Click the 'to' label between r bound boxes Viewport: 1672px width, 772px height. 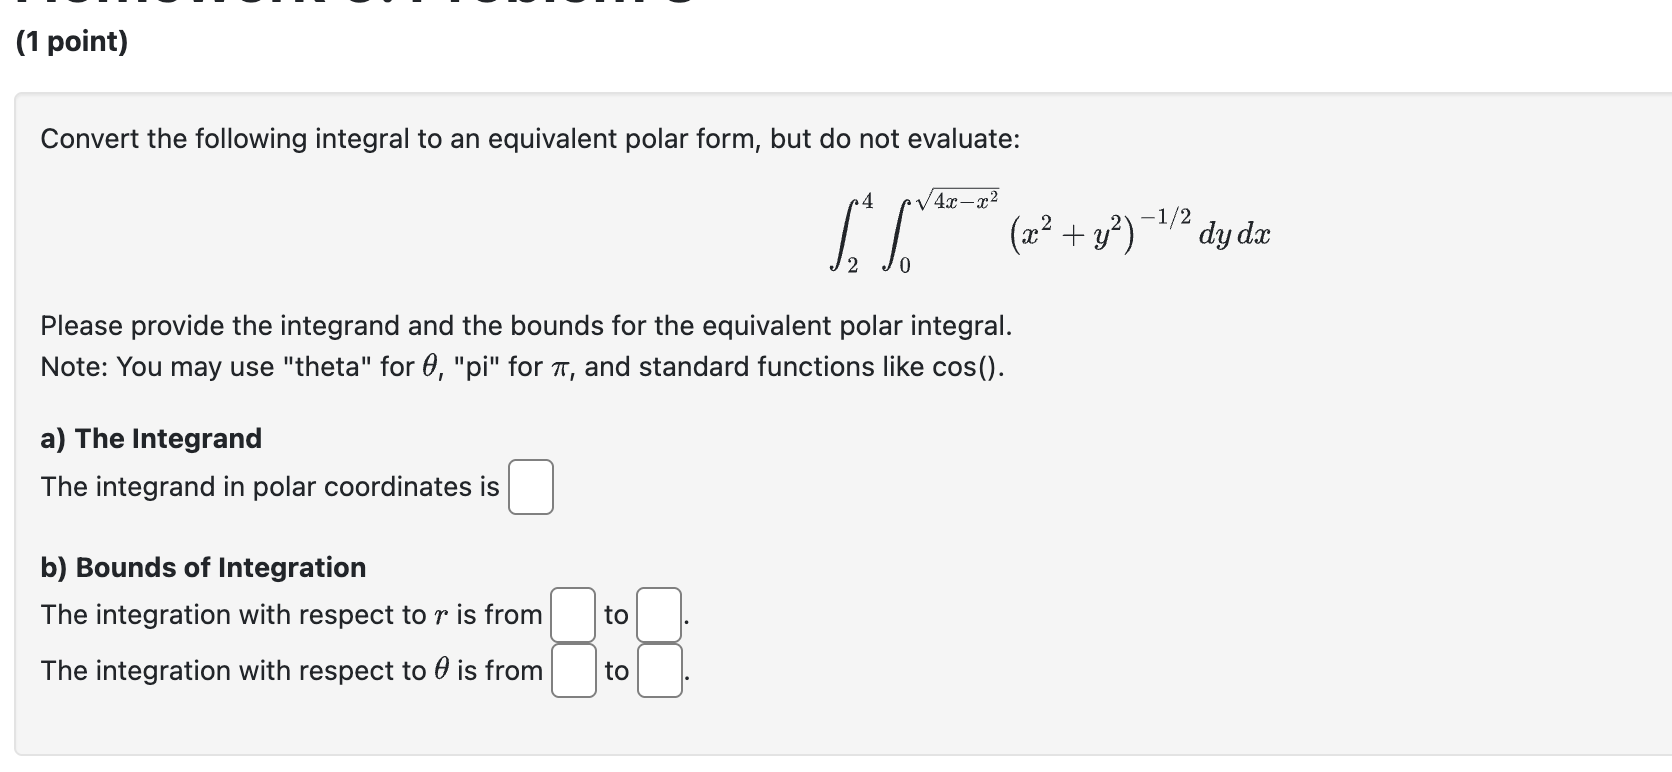(x=614, y=614)
